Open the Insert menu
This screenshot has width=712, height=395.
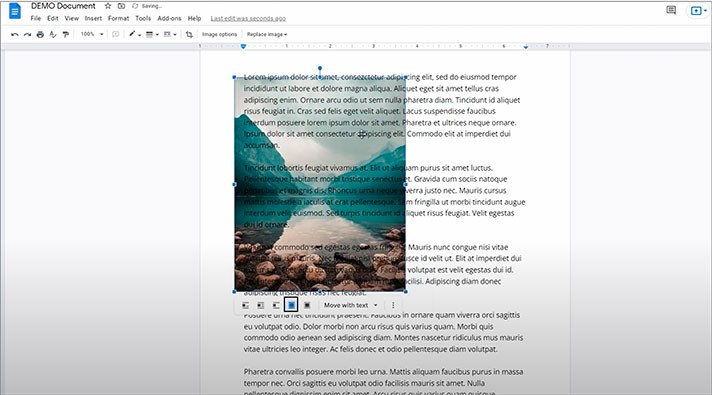tap(93, 19)
